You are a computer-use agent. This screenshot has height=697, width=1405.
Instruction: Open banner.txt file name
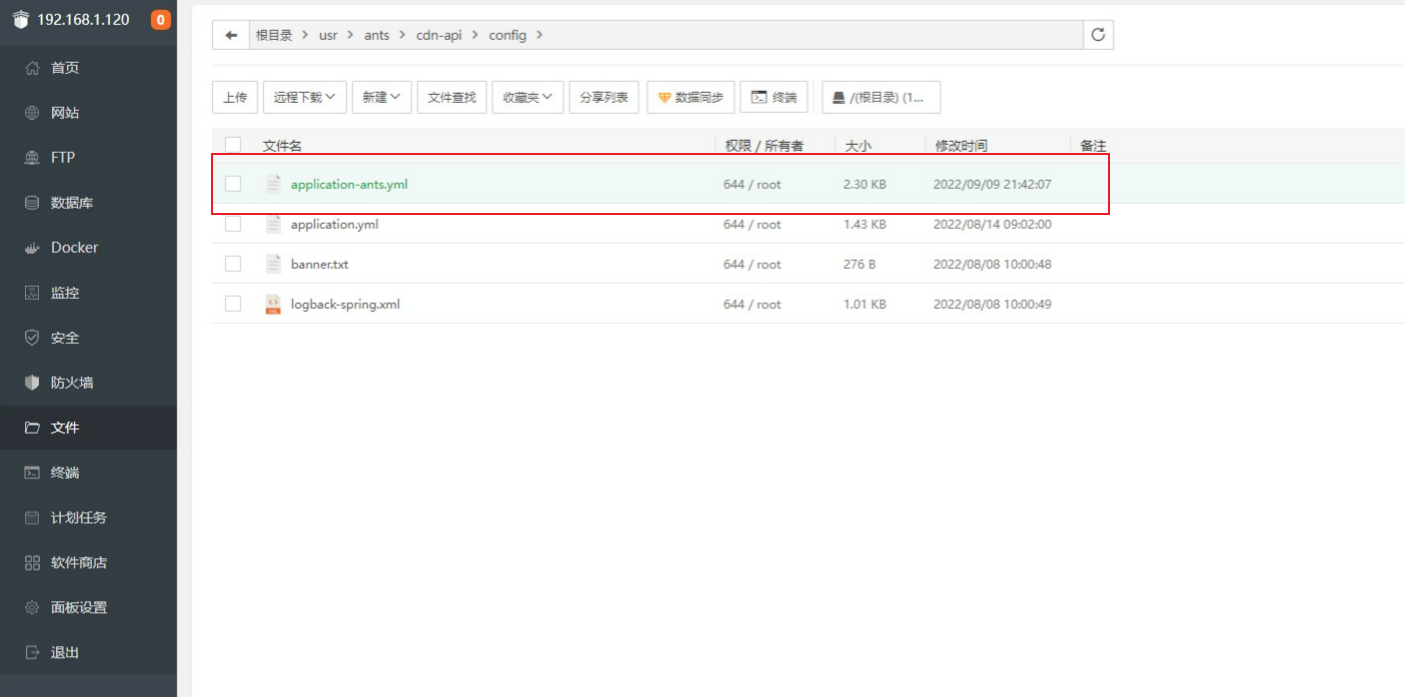[319, 264]
